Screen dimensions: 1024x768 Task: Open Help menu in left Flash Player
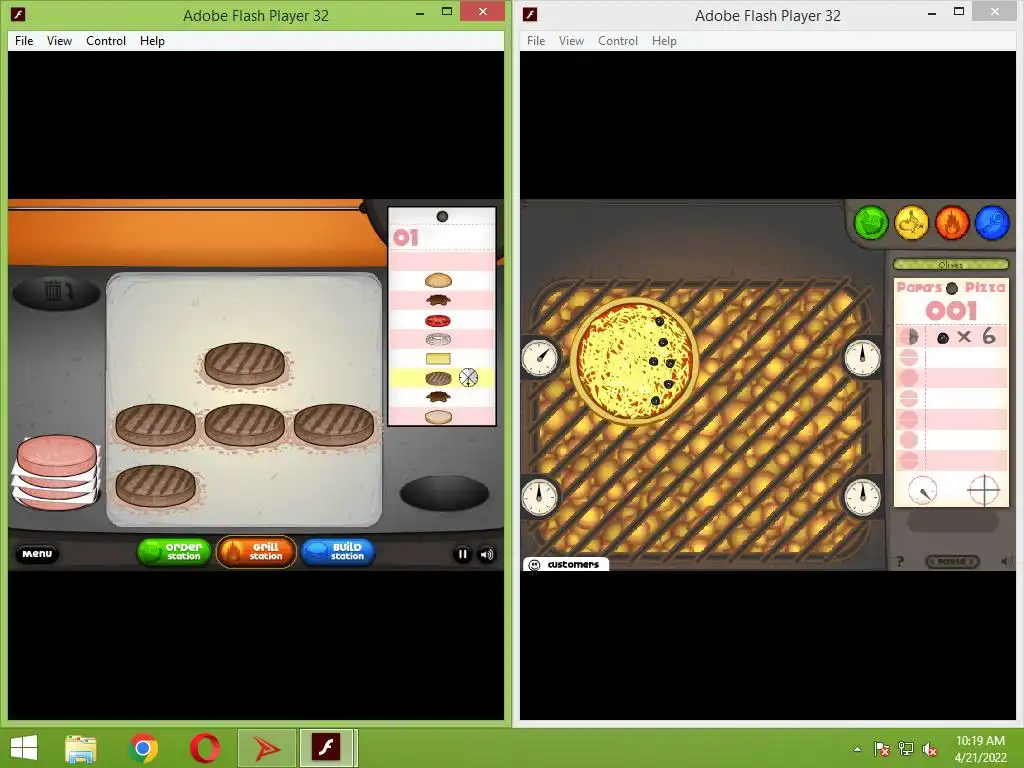152,40
